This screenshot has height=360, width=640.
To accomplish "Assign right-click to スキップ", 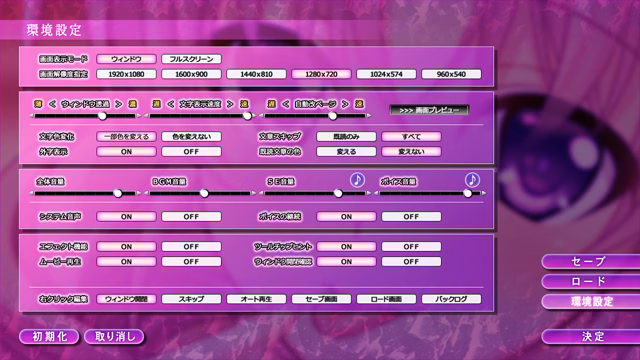I will click(x=191, y=299).
